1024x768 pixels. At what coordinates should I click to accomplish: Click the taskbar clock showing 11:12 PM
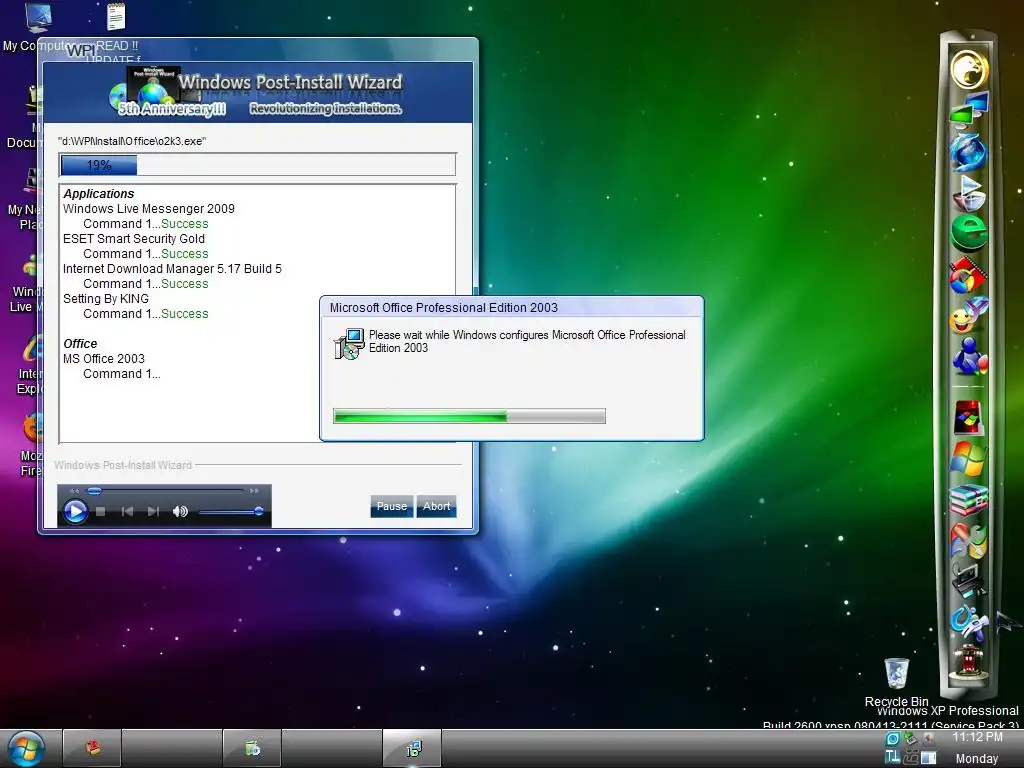(x=977, y=737)
